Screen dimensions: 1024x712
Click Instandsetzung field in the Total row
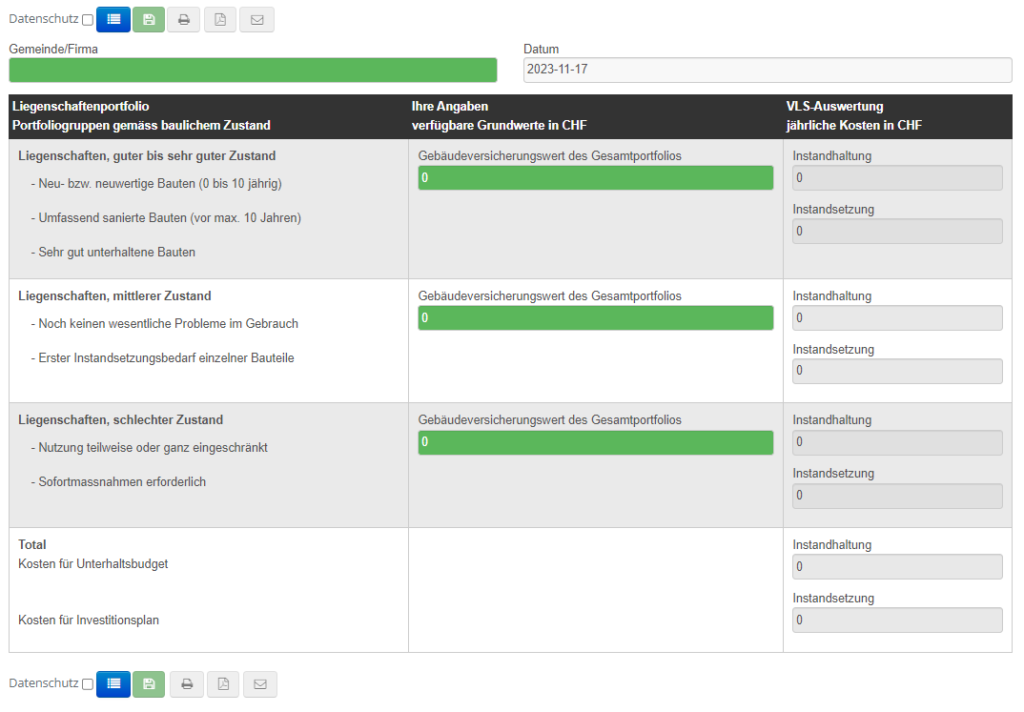click(x=897, y=620)
